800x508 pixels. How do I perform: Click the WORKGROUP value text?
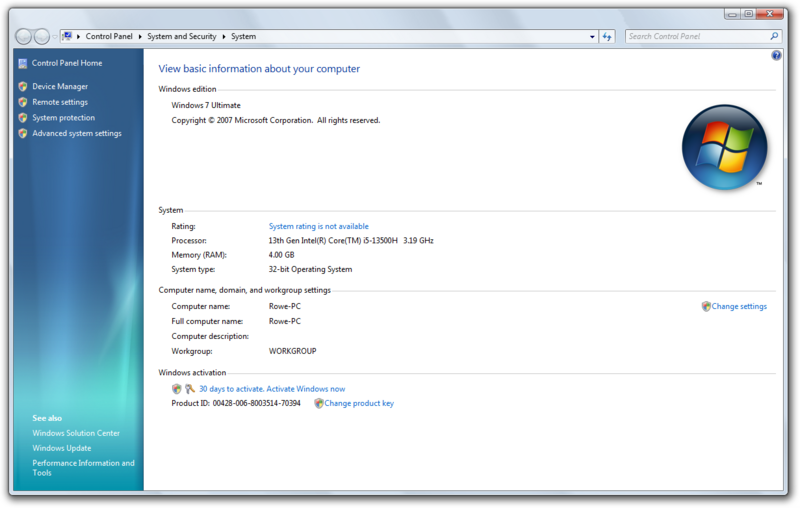click(x=292, y=351)
